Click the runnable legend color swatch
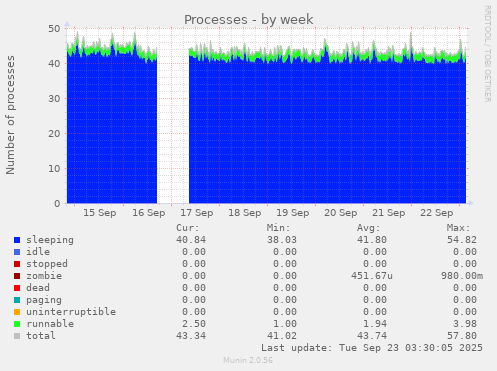 (x=17, y=324)
